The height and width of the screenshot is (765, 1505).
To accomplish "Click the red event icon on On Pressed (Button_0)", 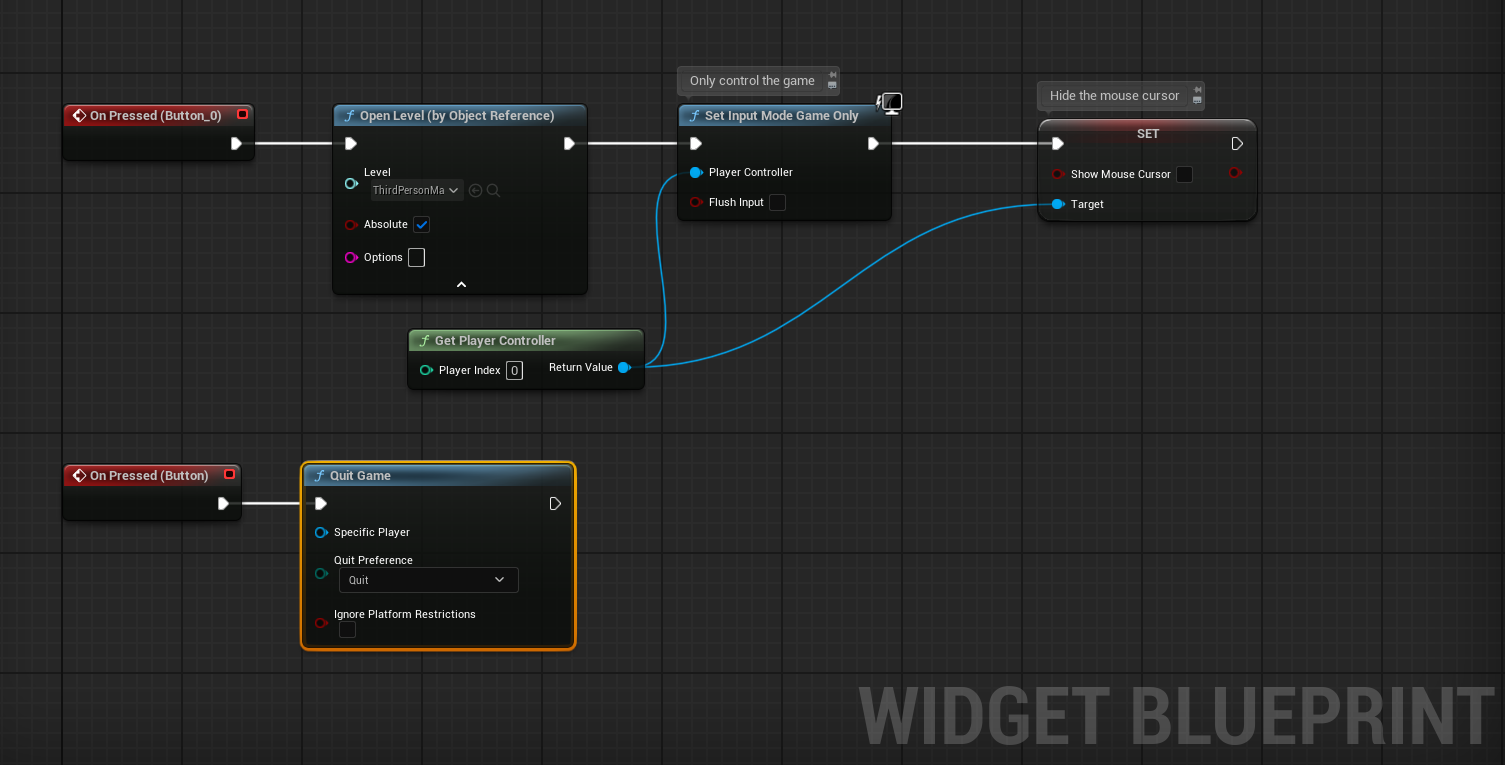I will coord(241,114).
